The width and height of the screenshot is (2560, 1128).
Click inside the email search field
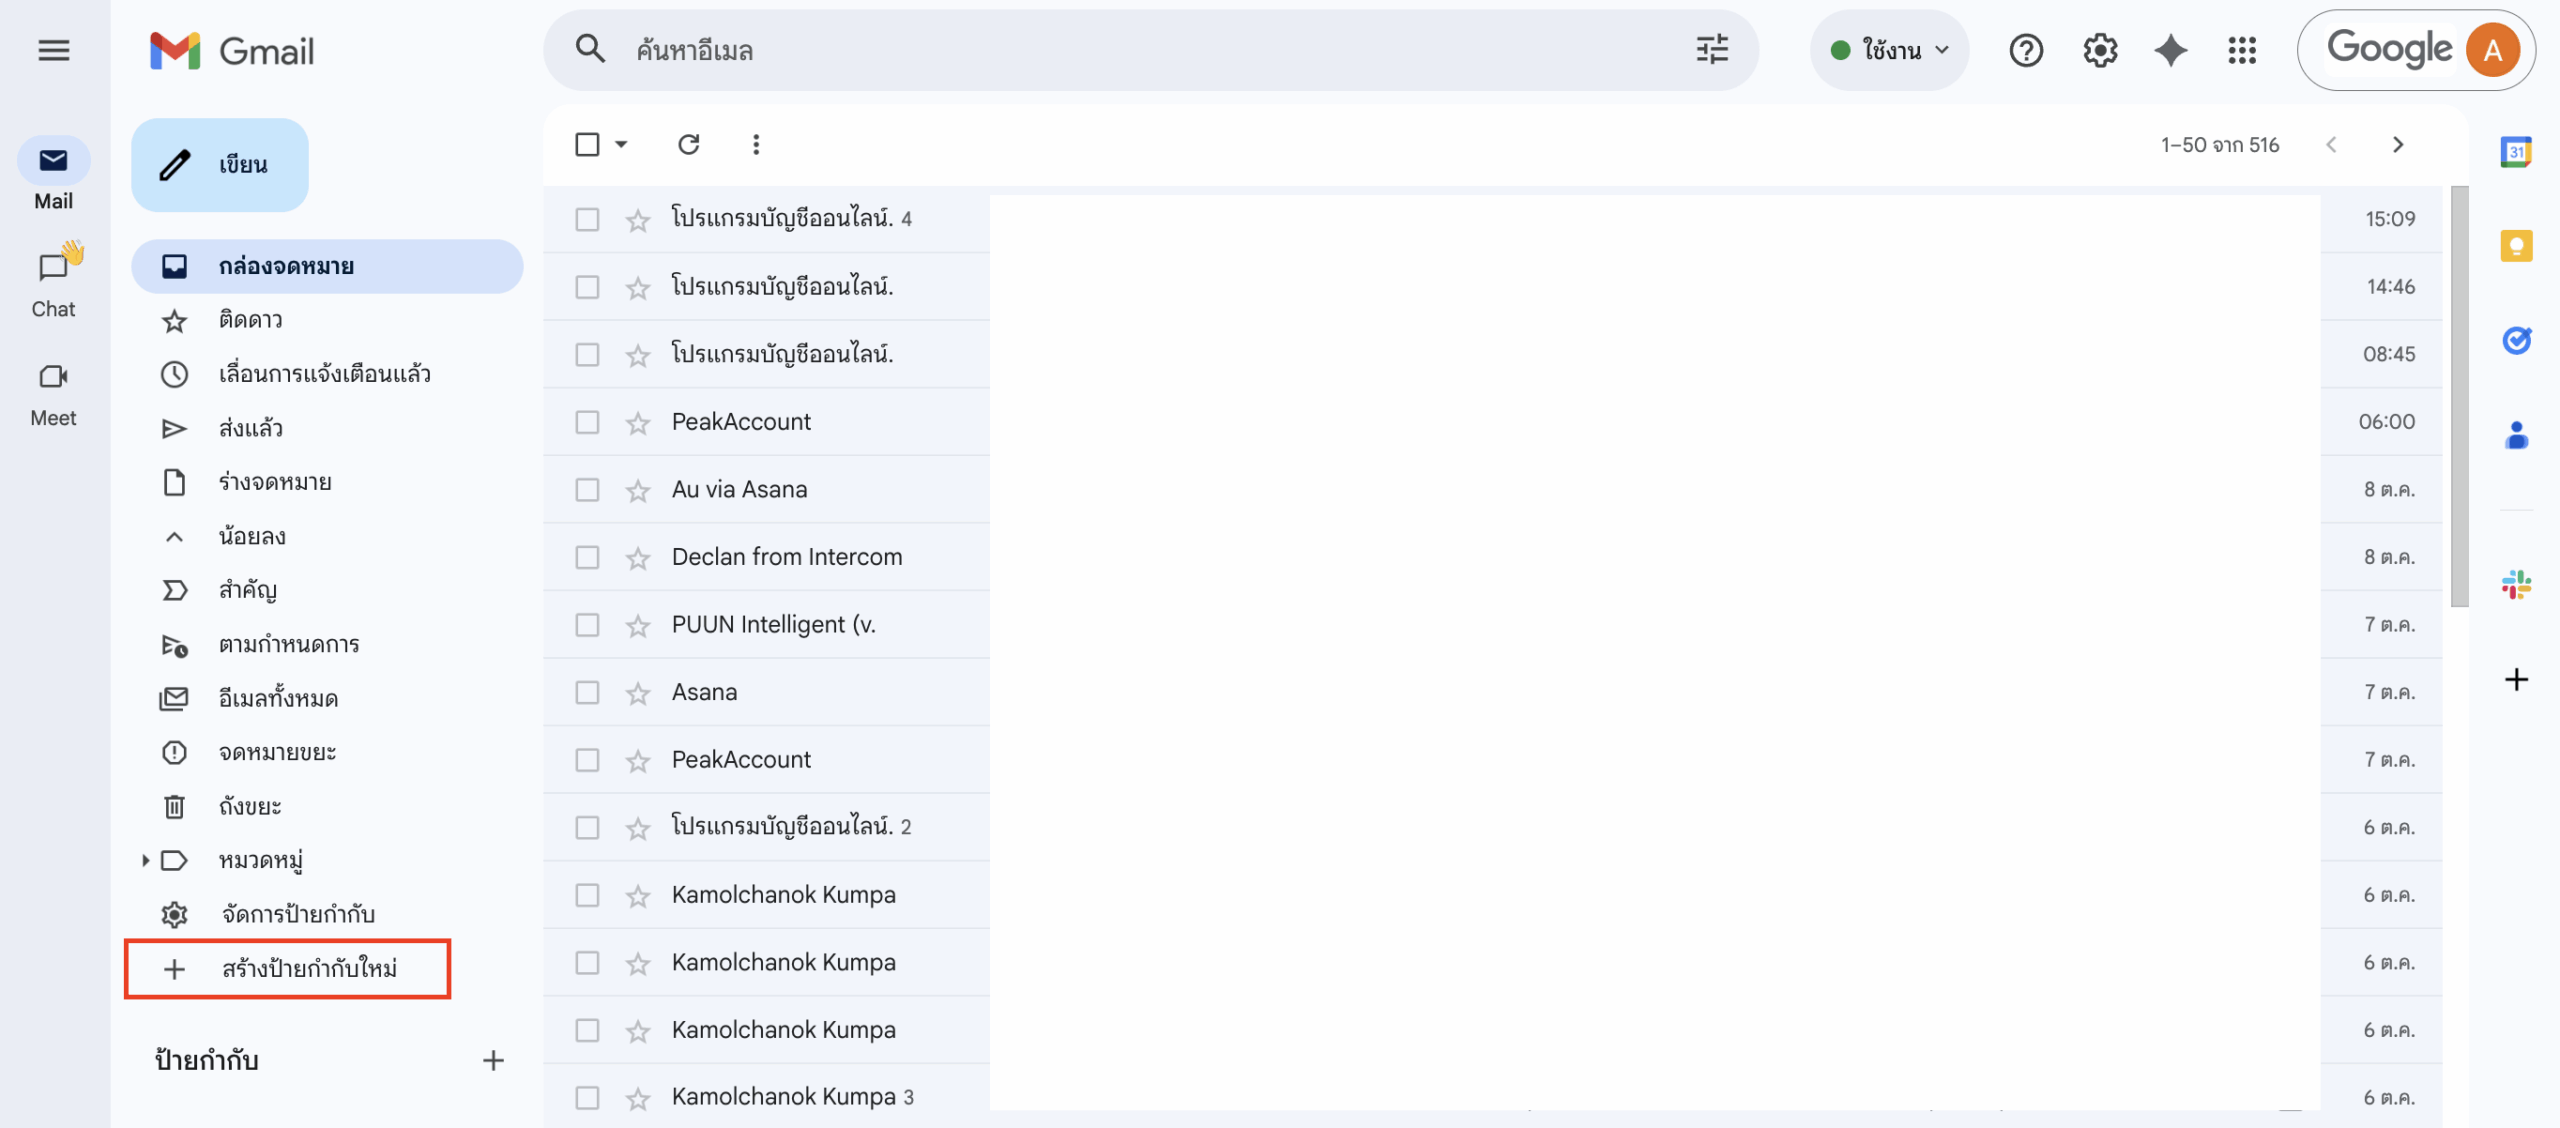1100,50
